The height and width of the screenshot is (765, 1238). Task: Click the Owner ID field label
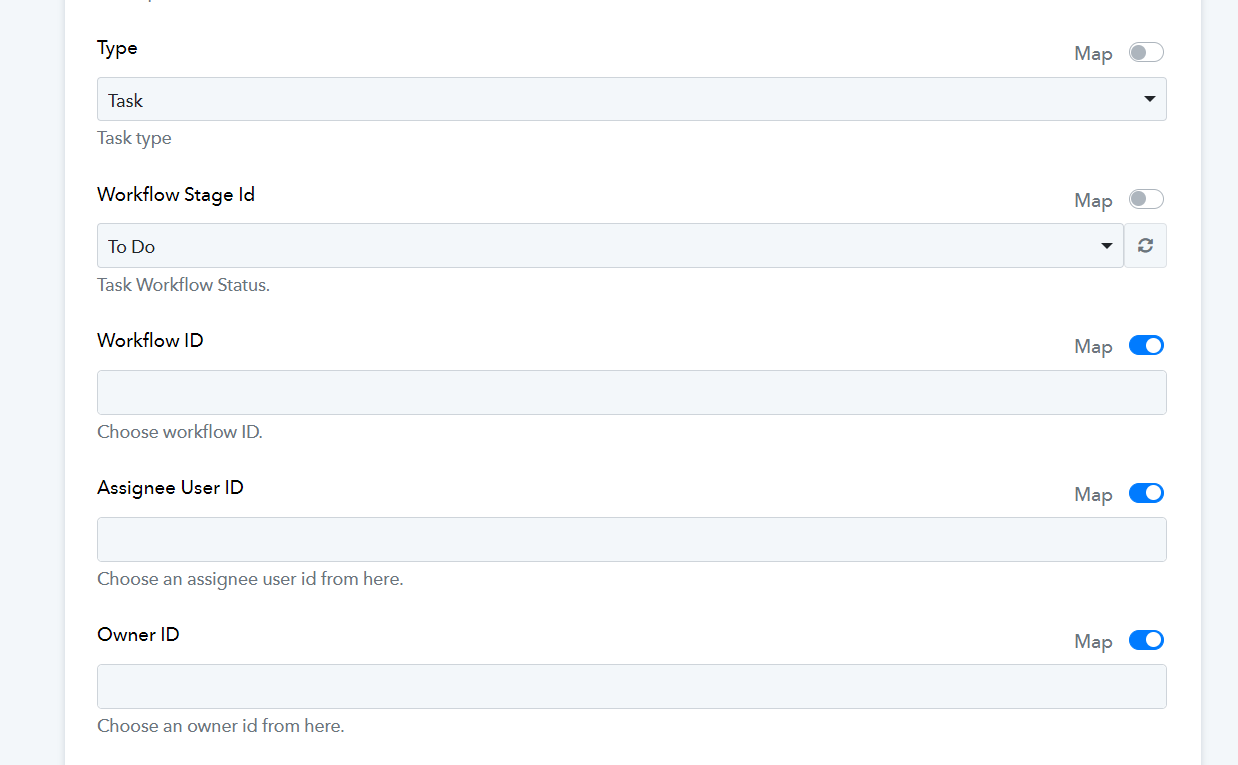138,634
